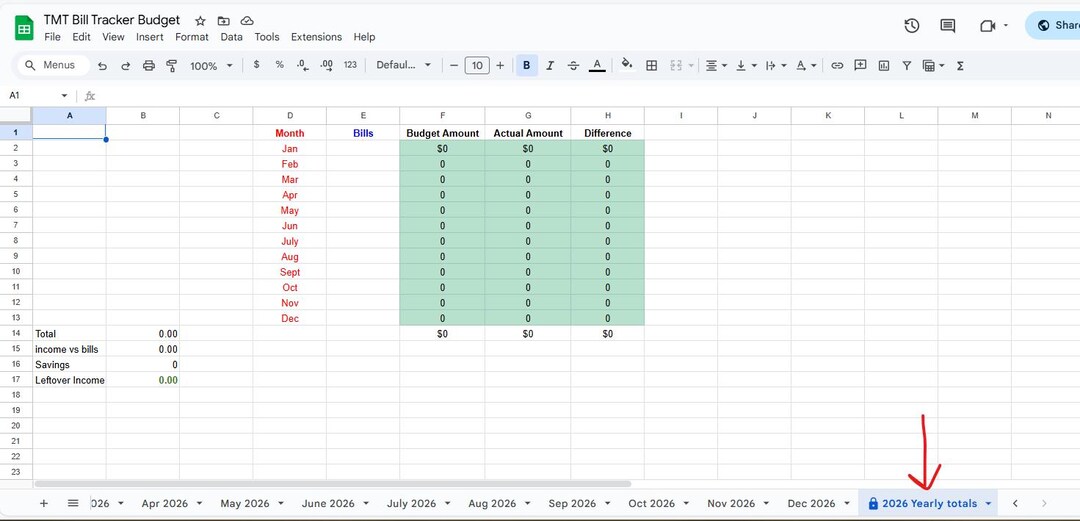Screen dimensions: 1080x521
Task: Open the Data menu
Action: [231, 37]
